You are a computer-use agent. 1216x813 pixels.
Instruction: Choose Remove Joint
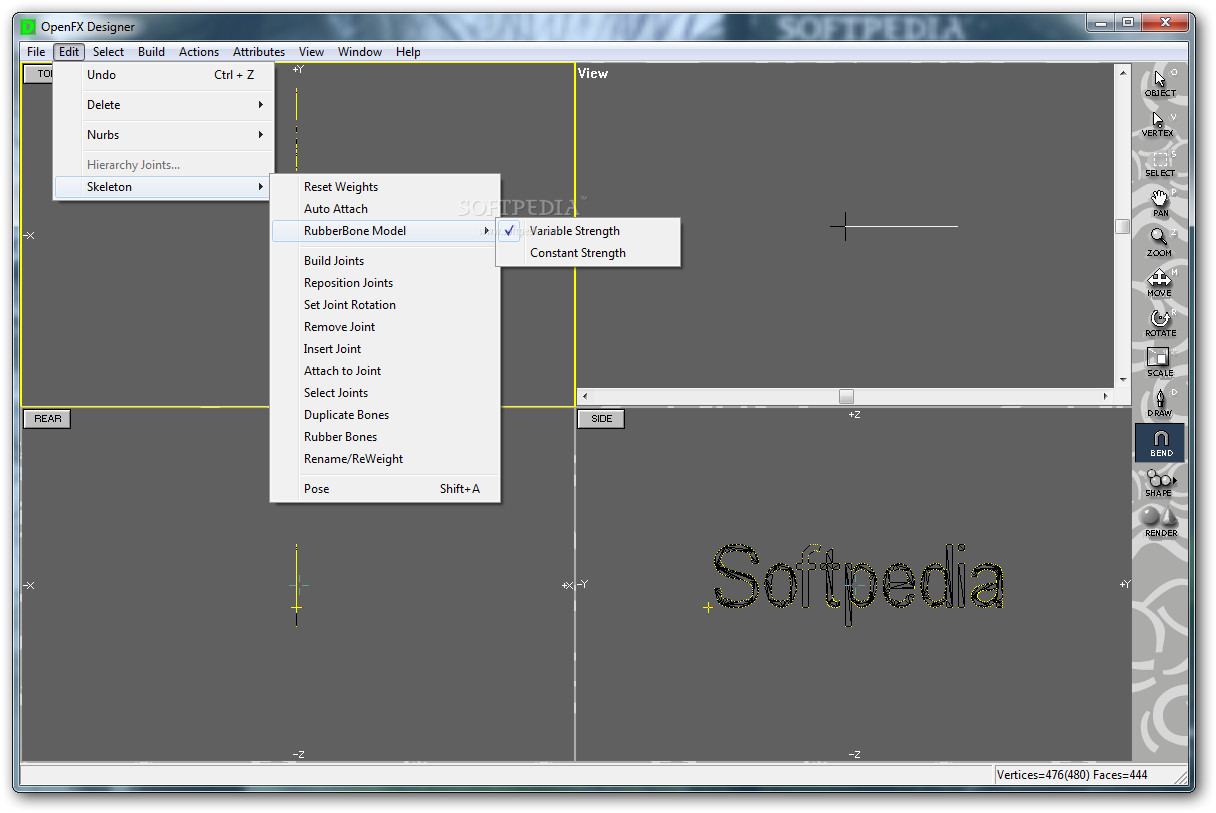385,327
